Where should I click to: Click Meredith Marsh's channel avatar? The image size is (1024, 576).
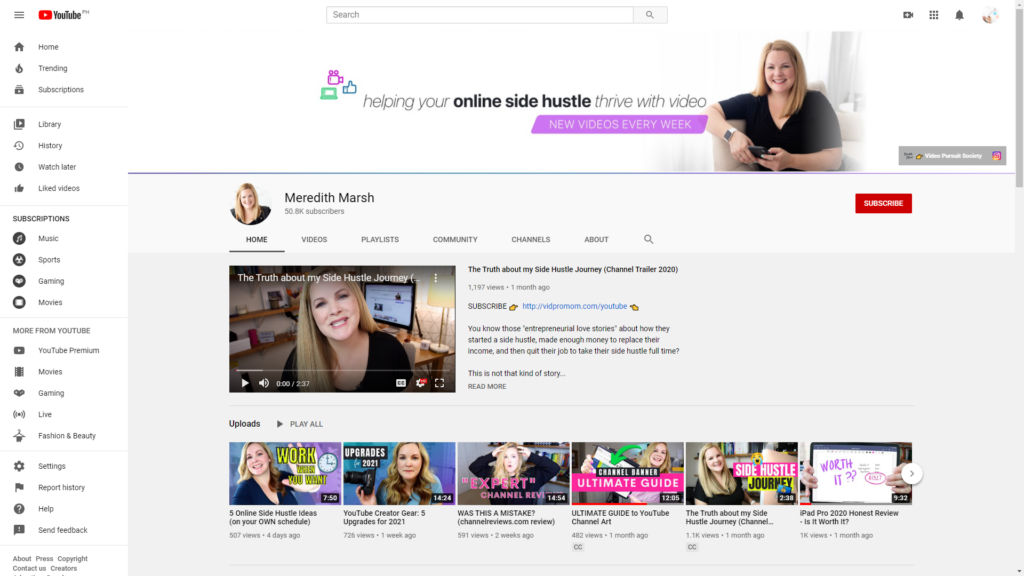pyautogui.click(x=250, y=204)
